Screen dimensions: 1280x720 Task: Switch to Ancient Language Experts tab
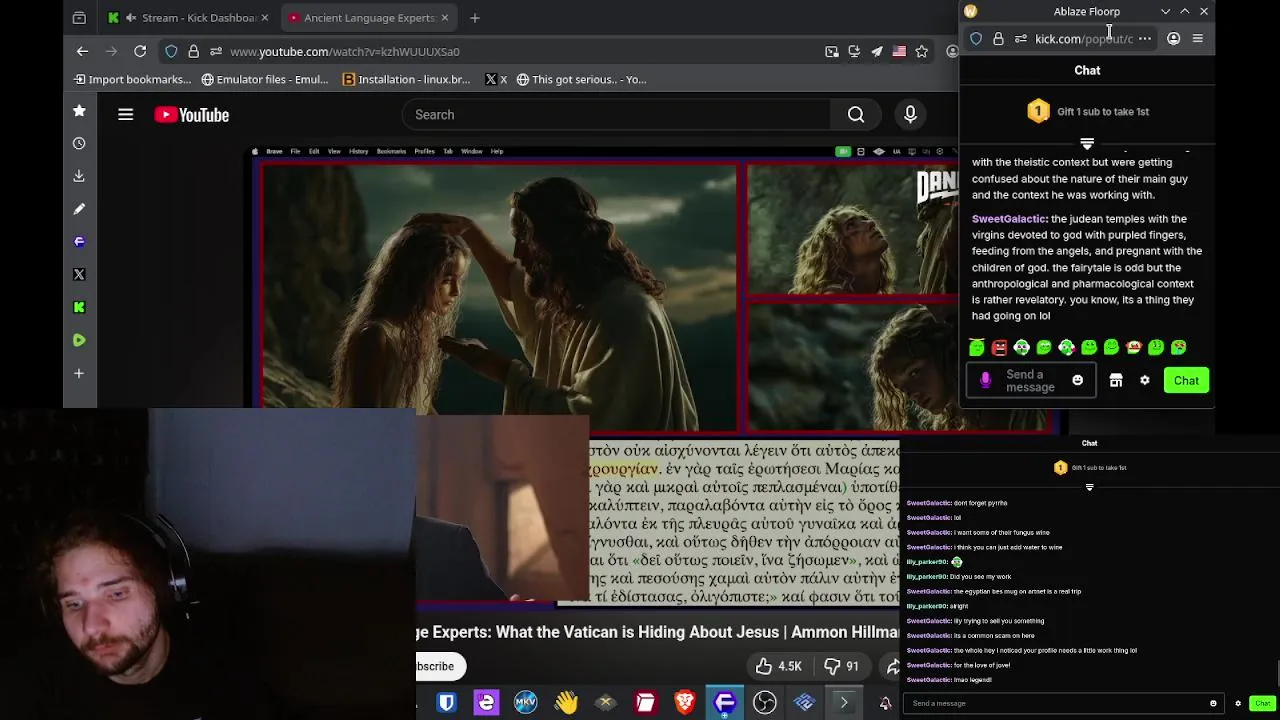368,17
